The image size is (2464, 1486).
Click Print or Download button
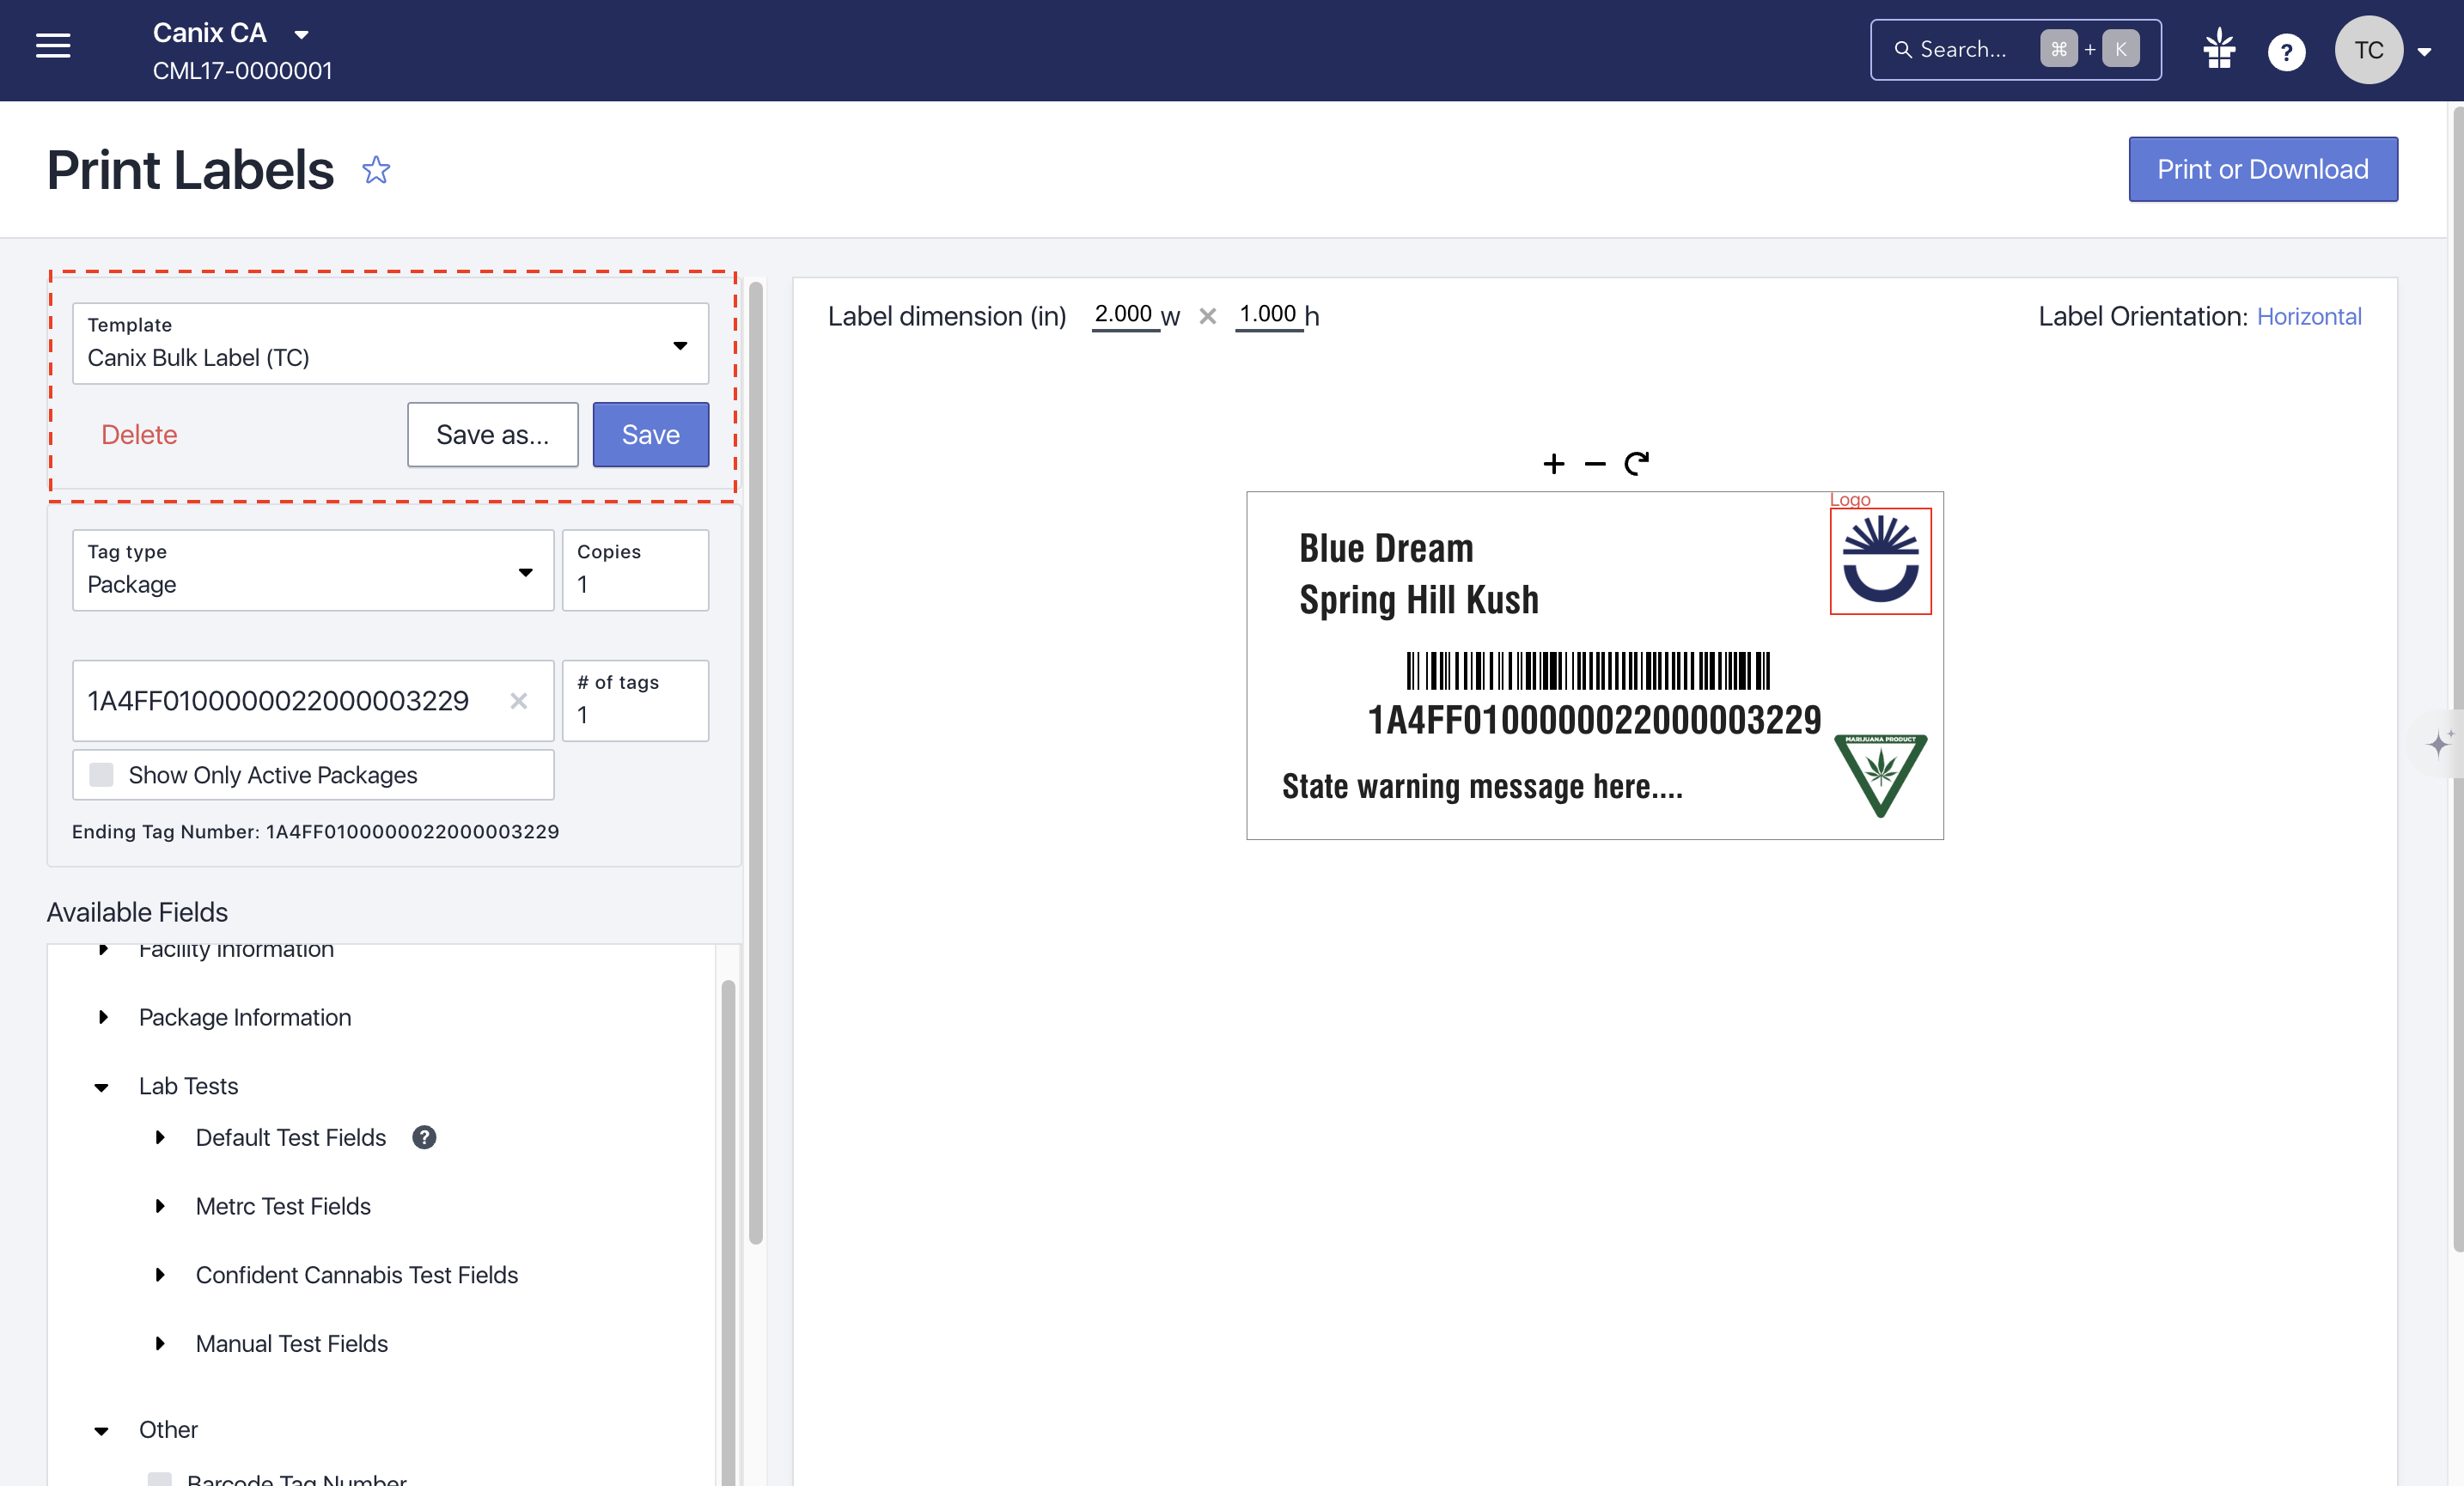2262,169
